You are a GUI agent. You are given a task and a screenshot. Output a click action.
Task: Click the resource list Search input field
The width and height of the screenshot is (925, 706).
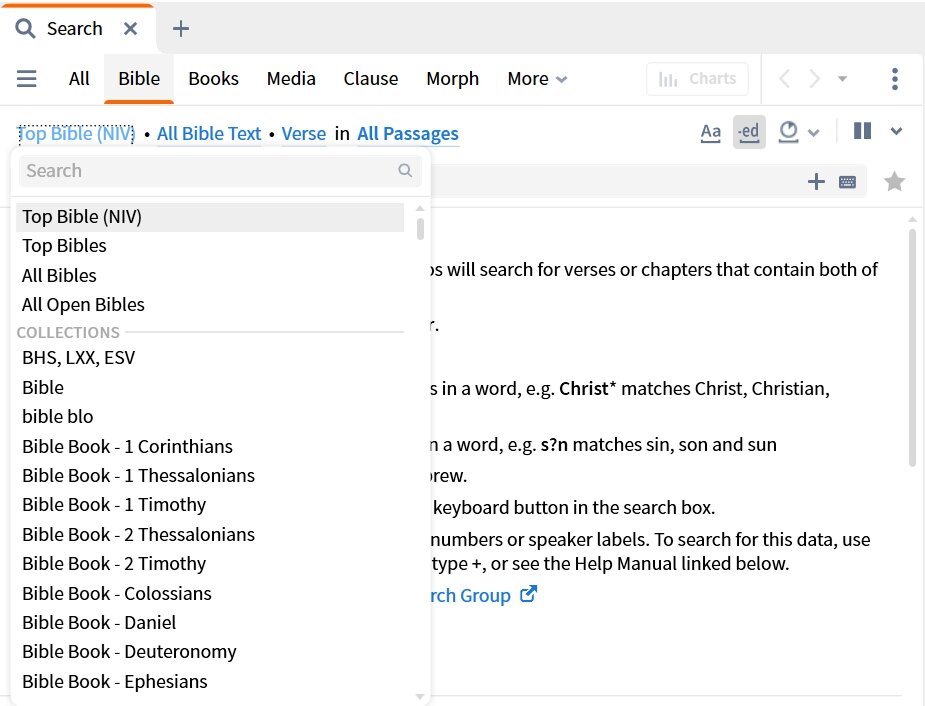(x=208, y=171)
